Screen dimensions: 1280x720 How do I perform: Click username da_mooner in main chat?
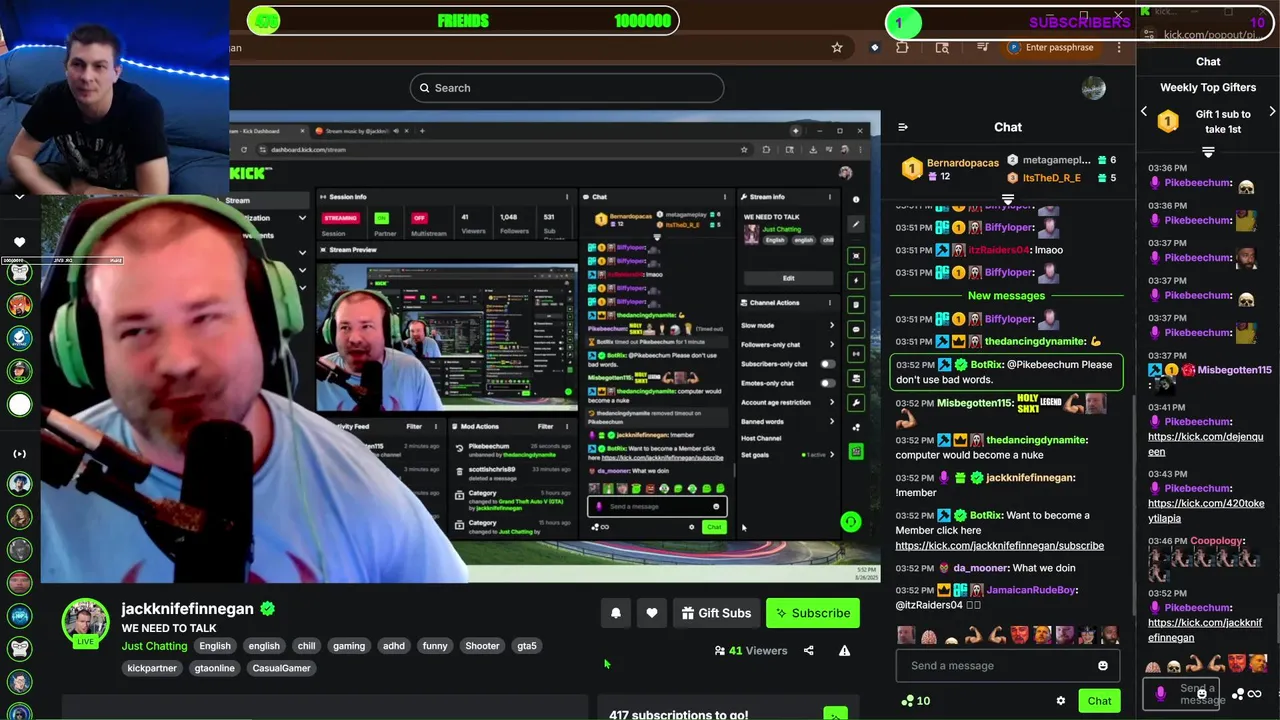click(981, 568)
